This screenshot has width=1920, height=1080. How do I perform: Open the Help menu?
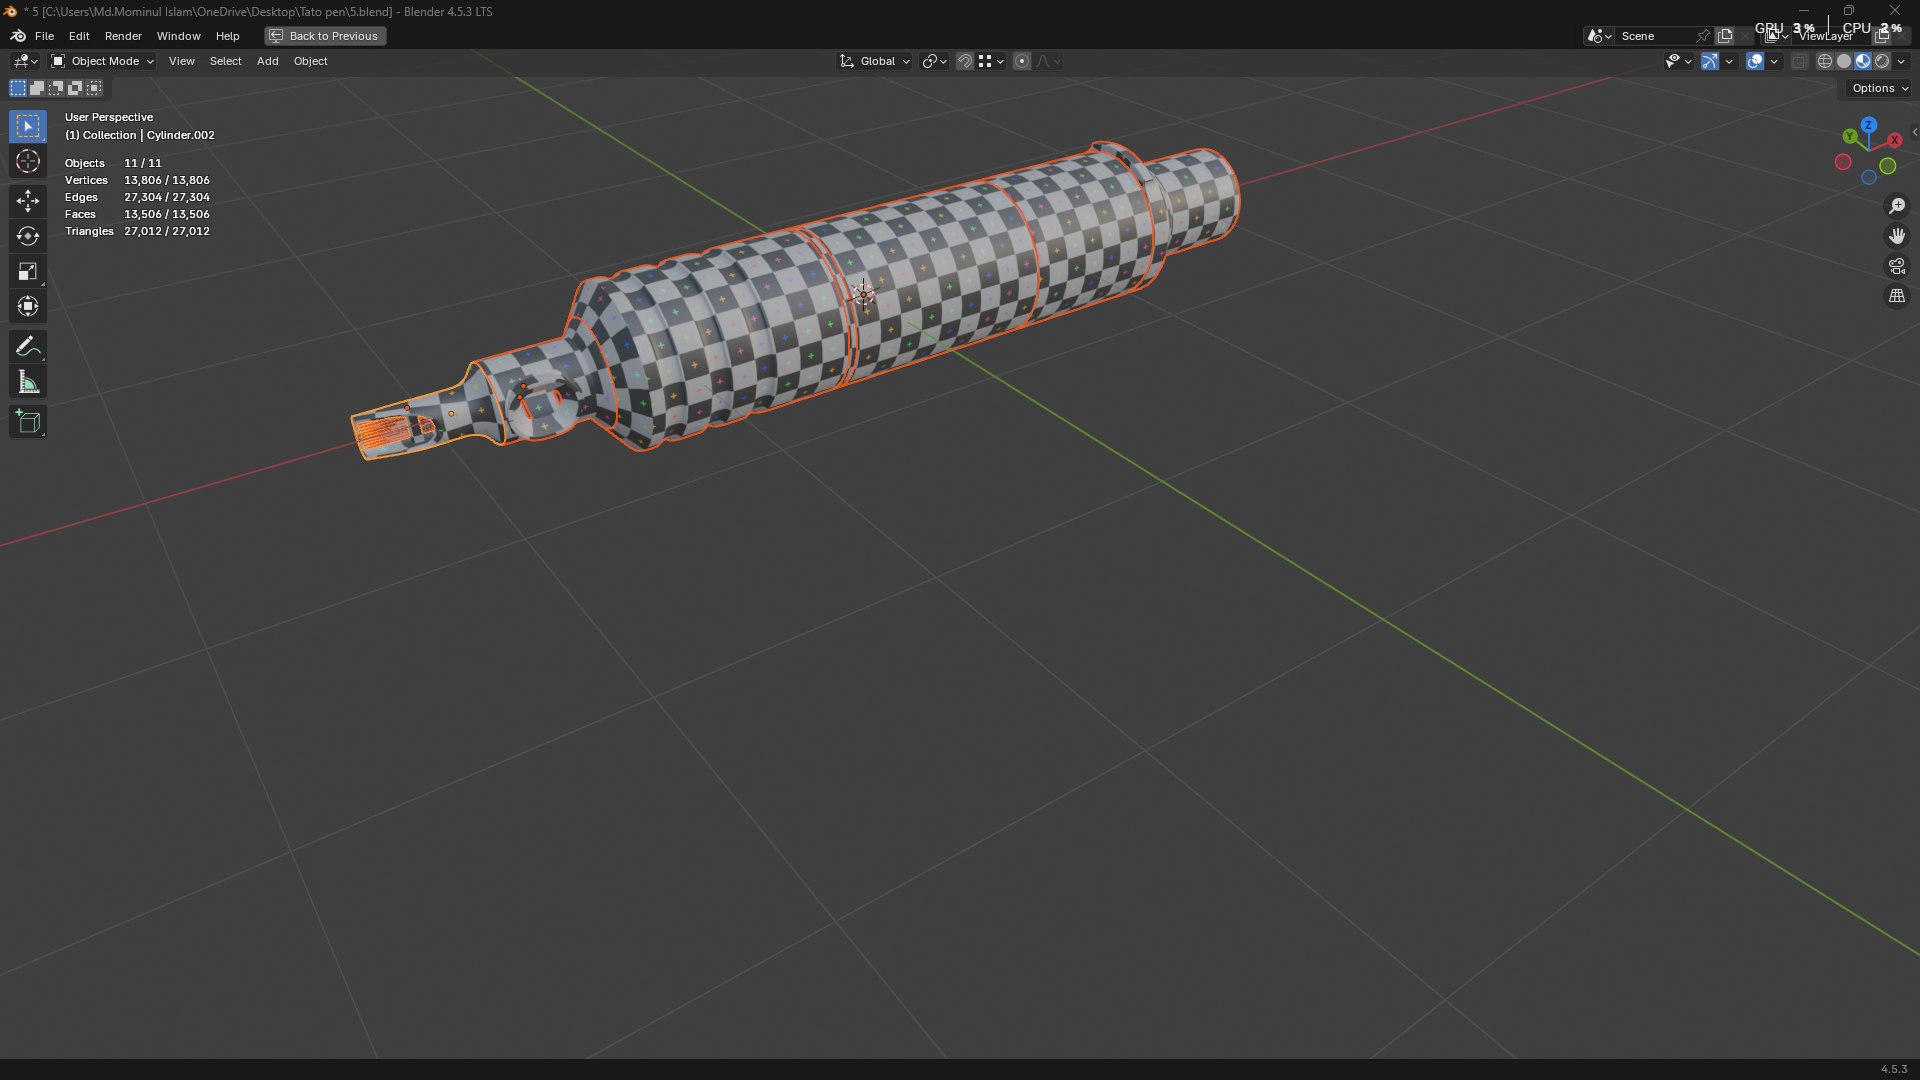(x=228, y=36)
